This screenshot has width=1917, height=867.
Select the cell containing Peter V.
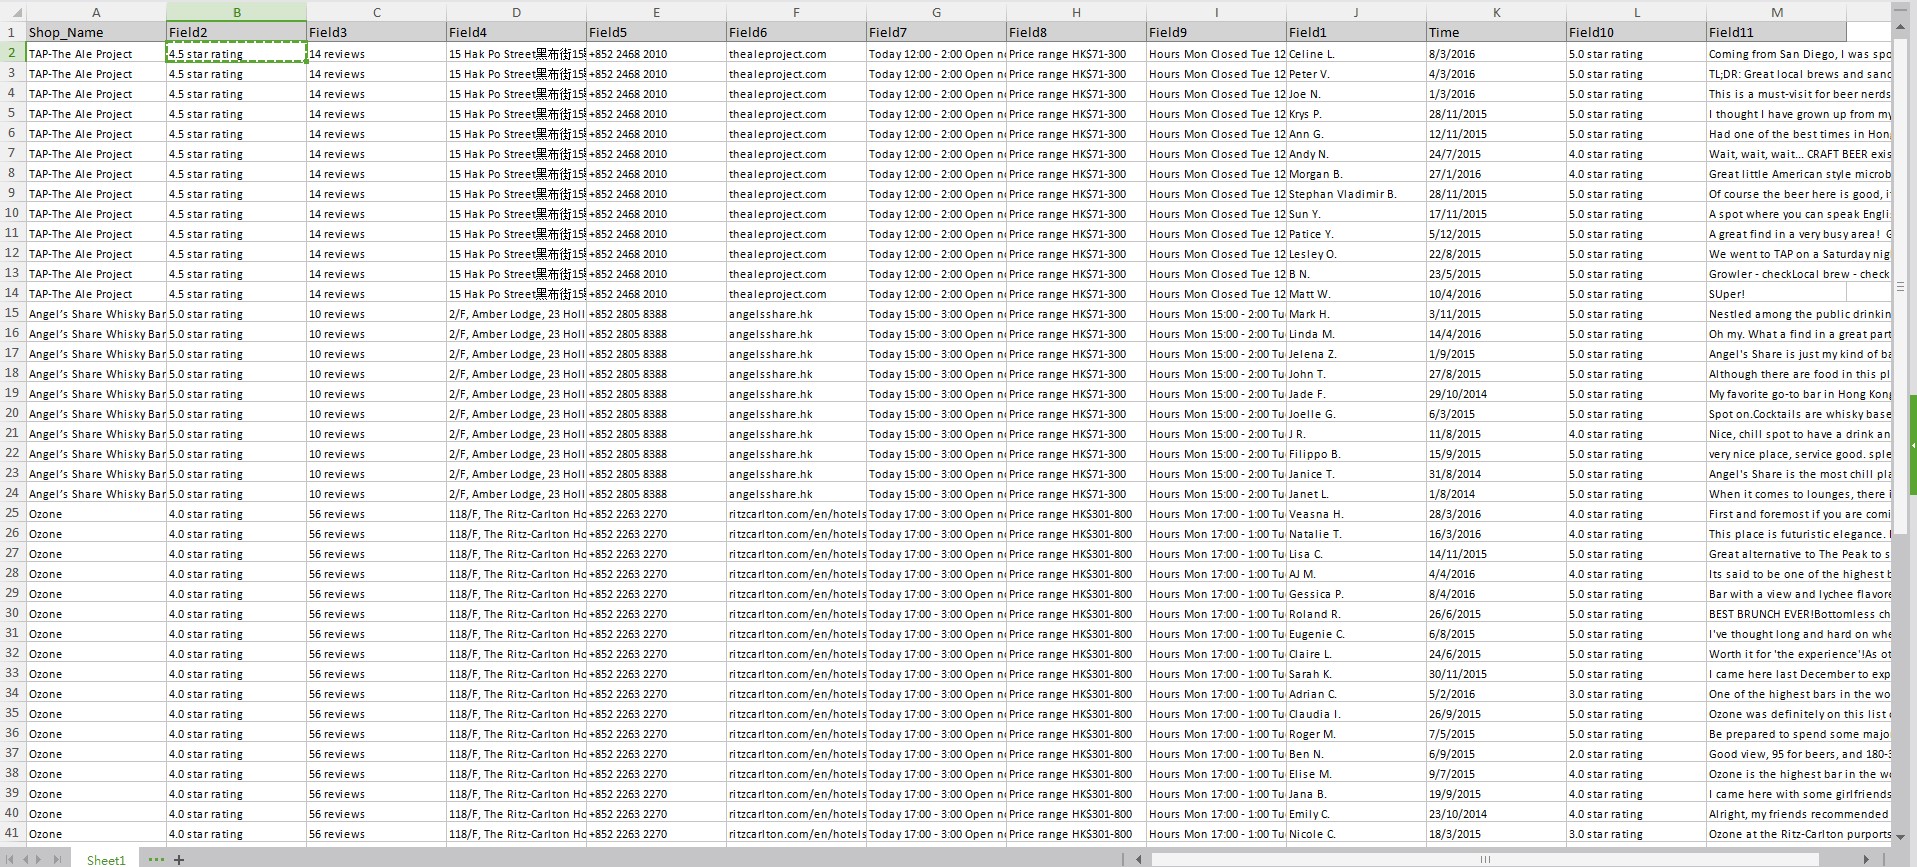[1357, 74]
